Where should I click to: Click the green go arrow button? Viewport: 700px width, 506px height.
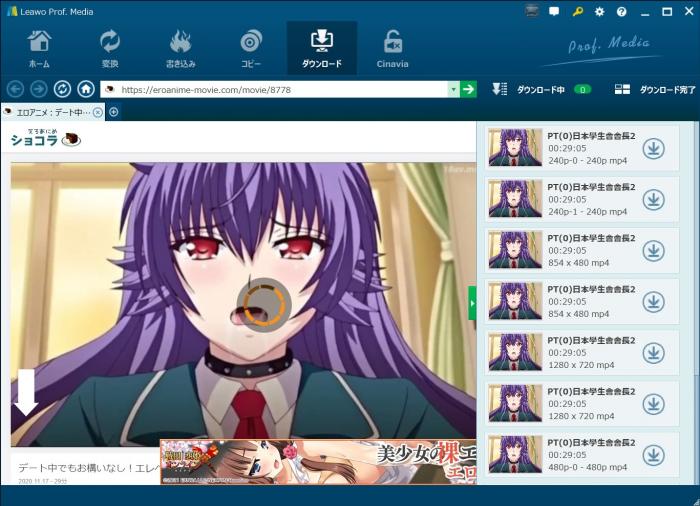[x=468, y=90]
